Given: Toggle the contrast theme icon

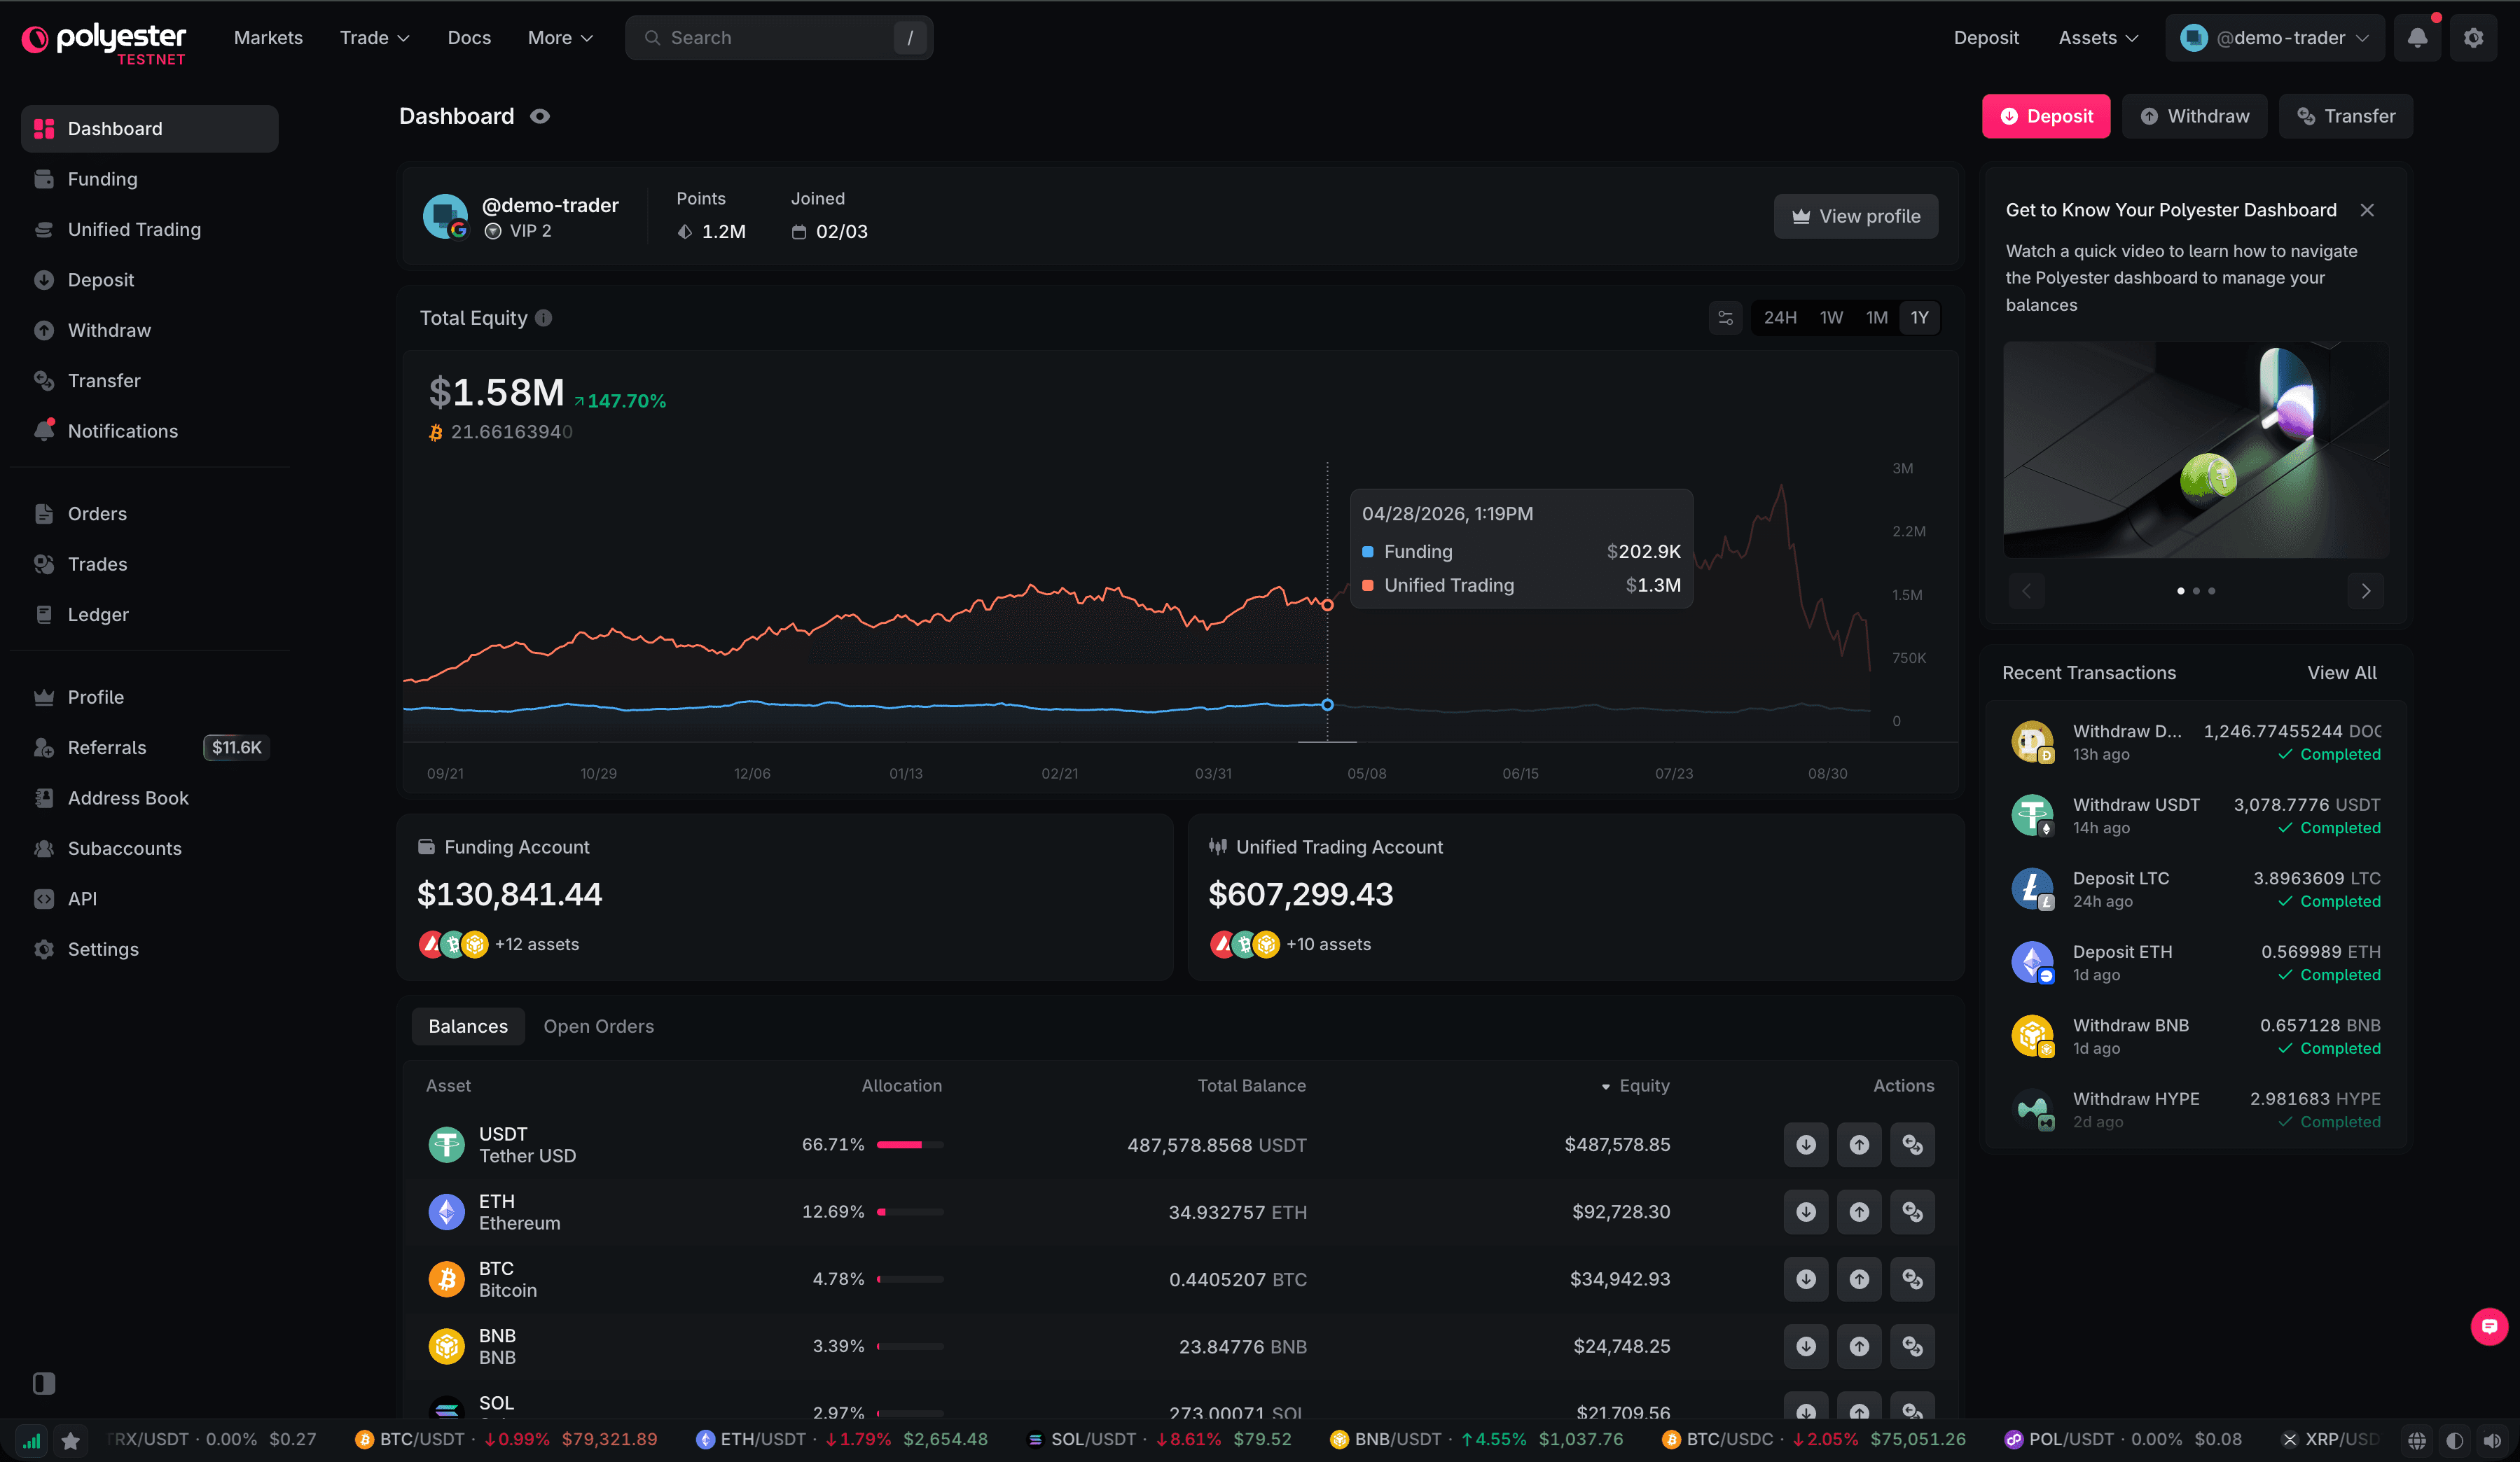Looking at the screenshot, I should click(2454, 1440).
